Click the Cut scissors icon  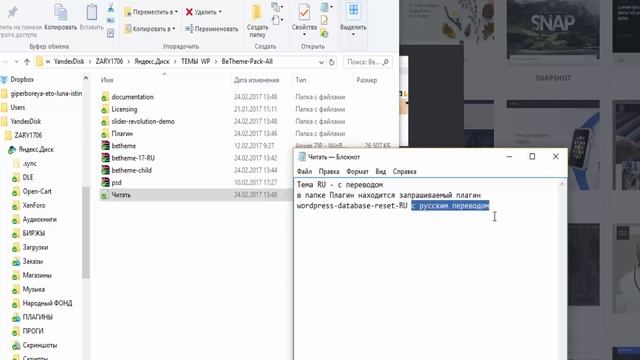pos(111,7)
